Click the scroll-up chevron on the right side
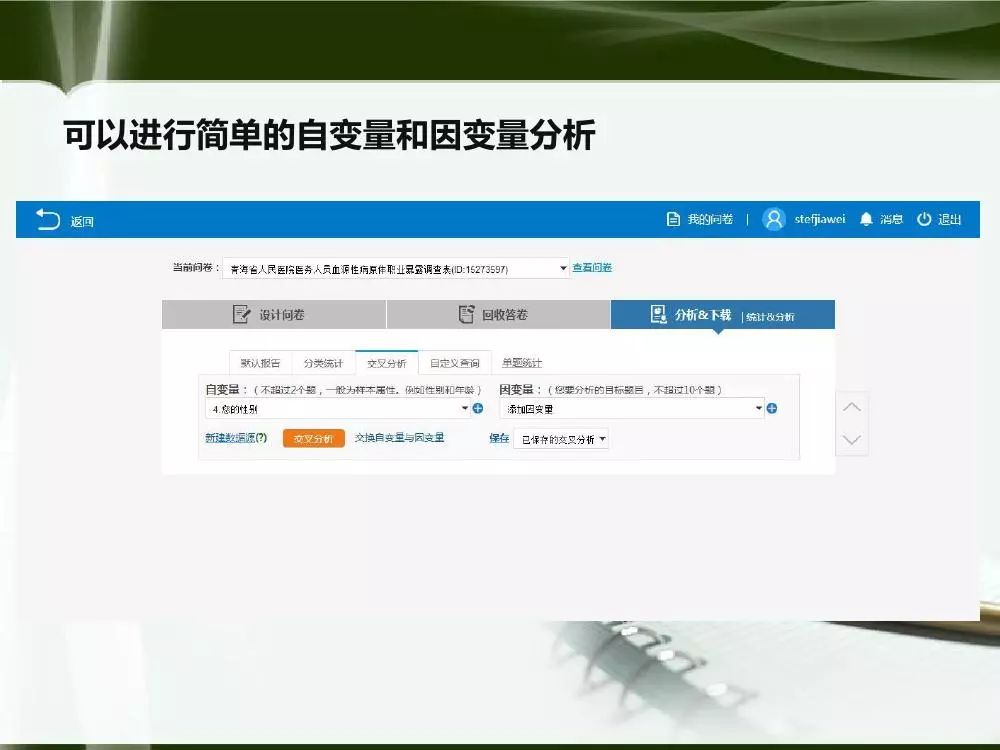Viewport: 1000px width, 750px height. (x=852, y=407)
